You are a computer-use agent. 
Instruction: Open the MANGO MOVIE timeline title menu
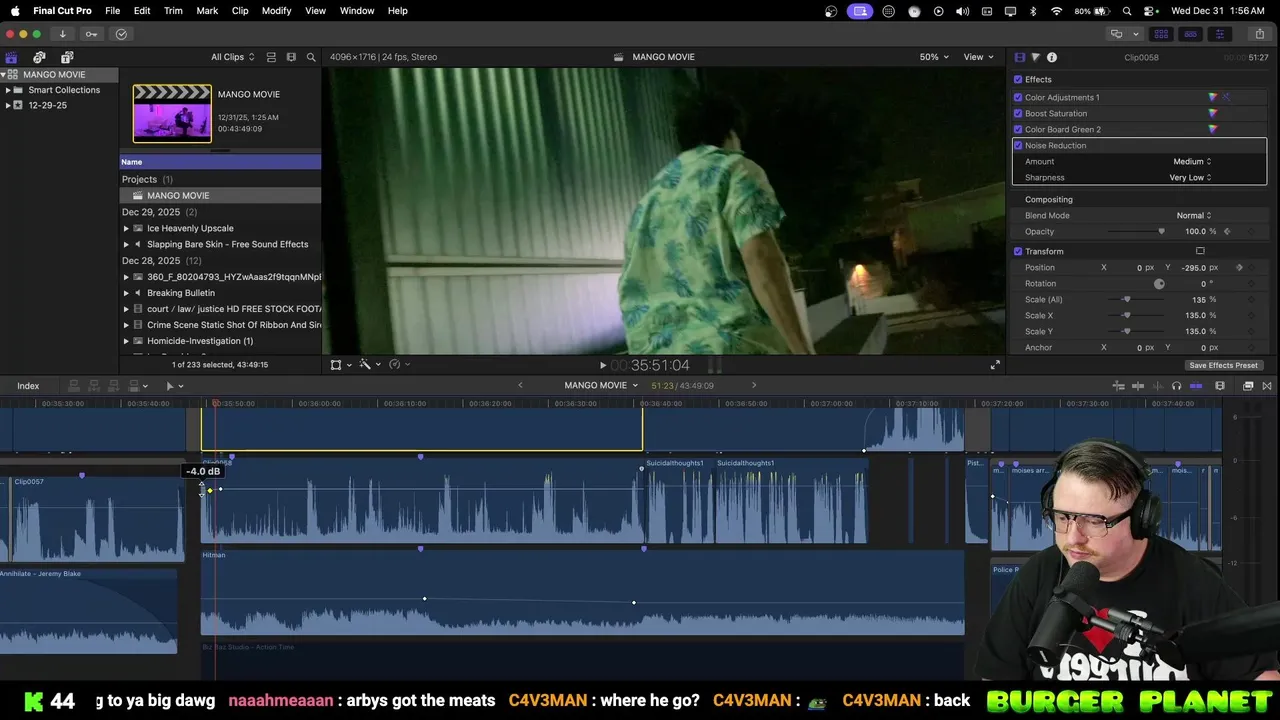point(601,386)
